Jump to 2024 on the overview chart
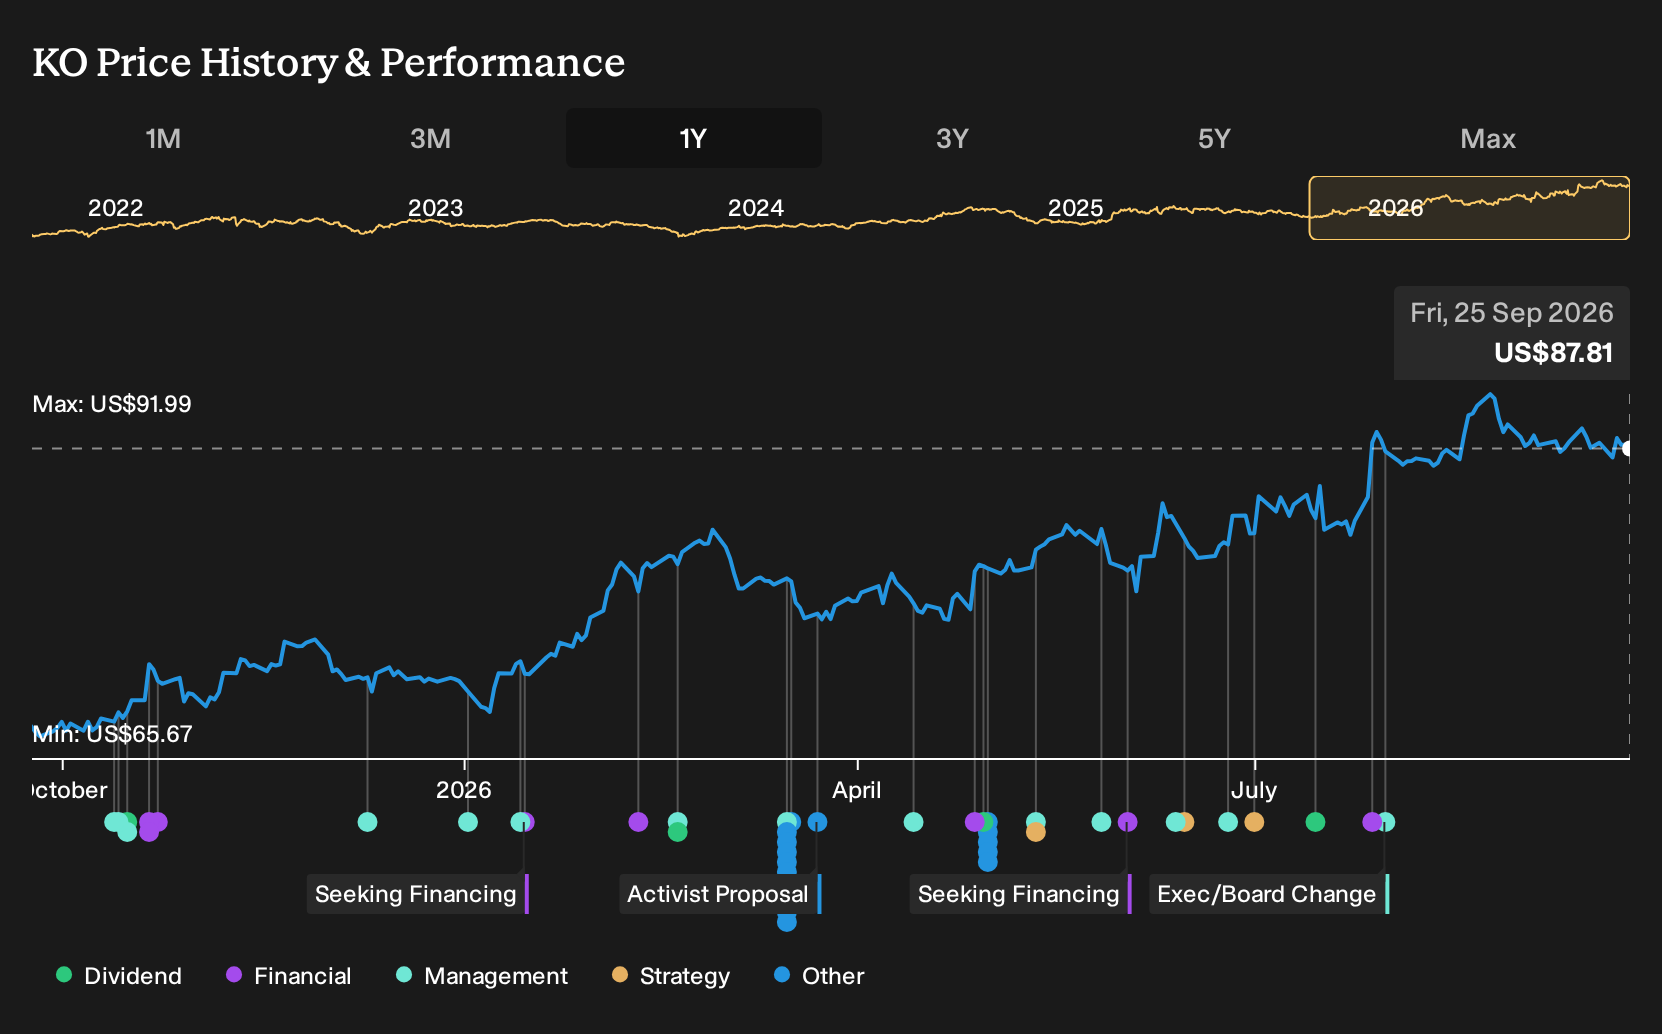The image size is (1662, 1034). [756, 208]
